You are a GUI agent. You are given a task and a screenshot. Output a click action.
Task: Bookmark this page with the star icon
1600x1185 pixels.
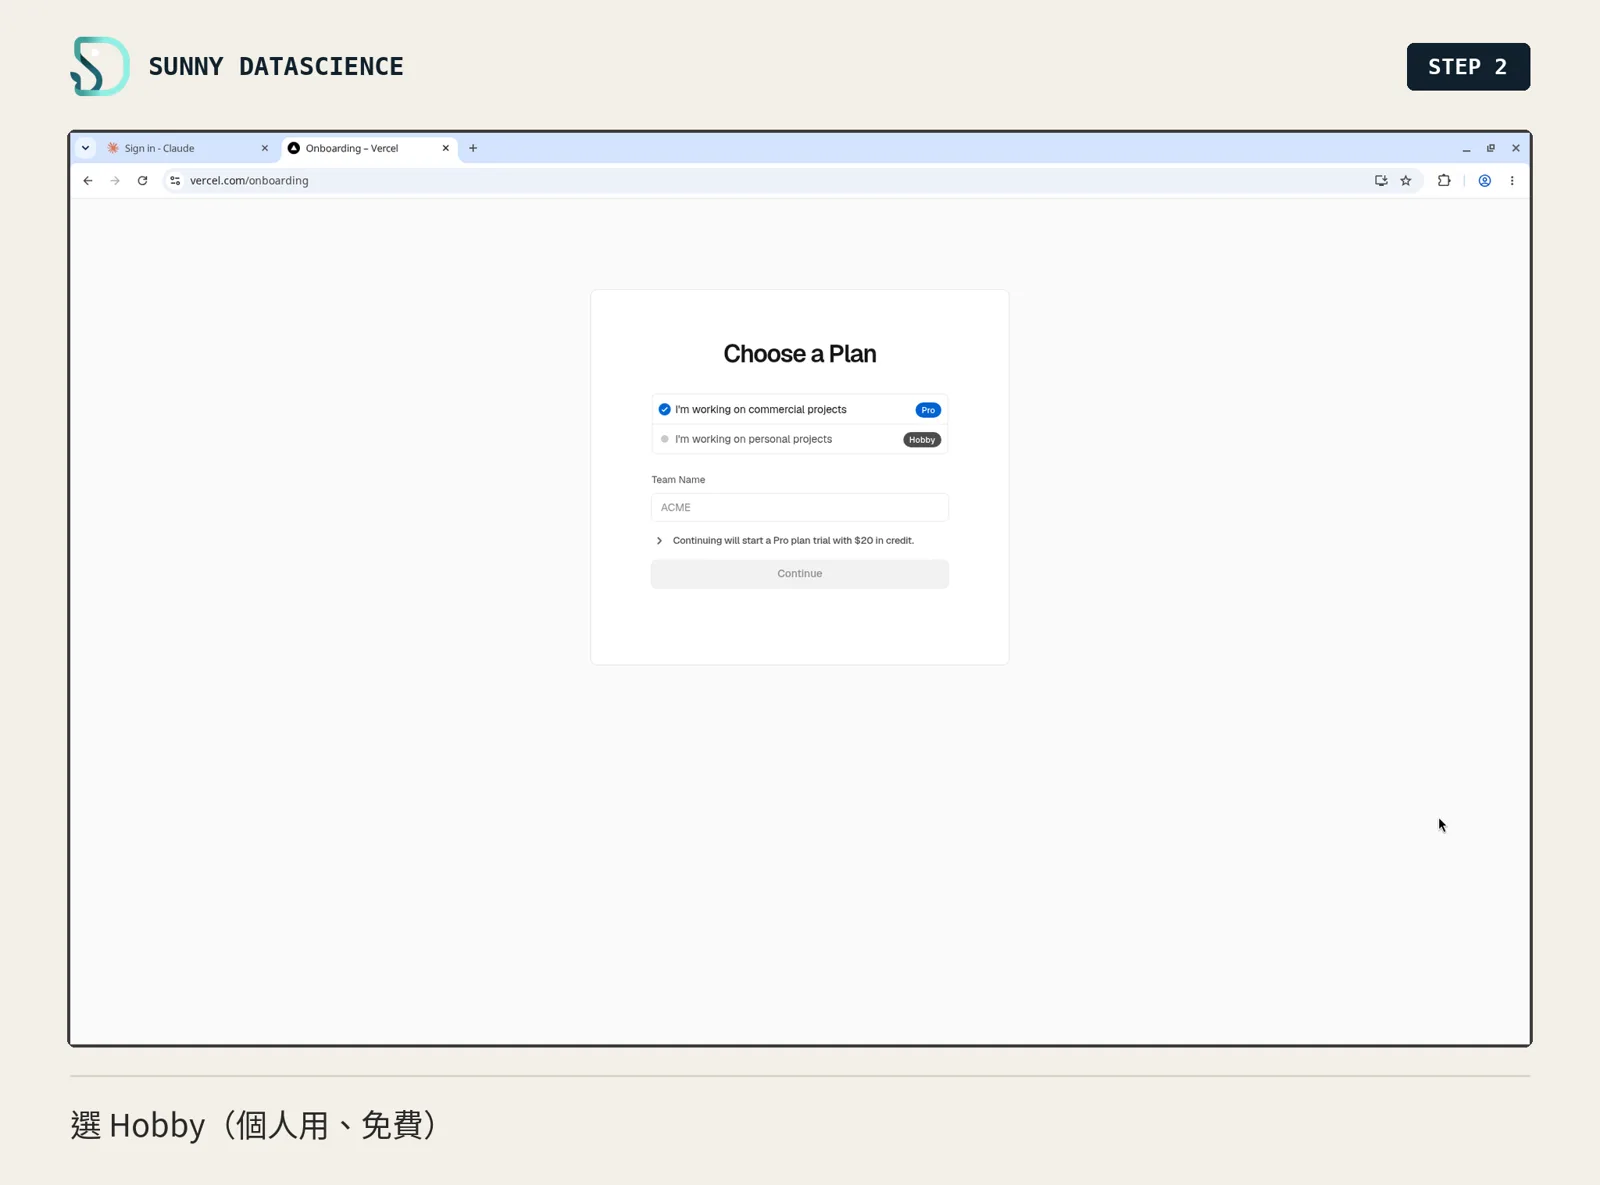[1406, 181]
